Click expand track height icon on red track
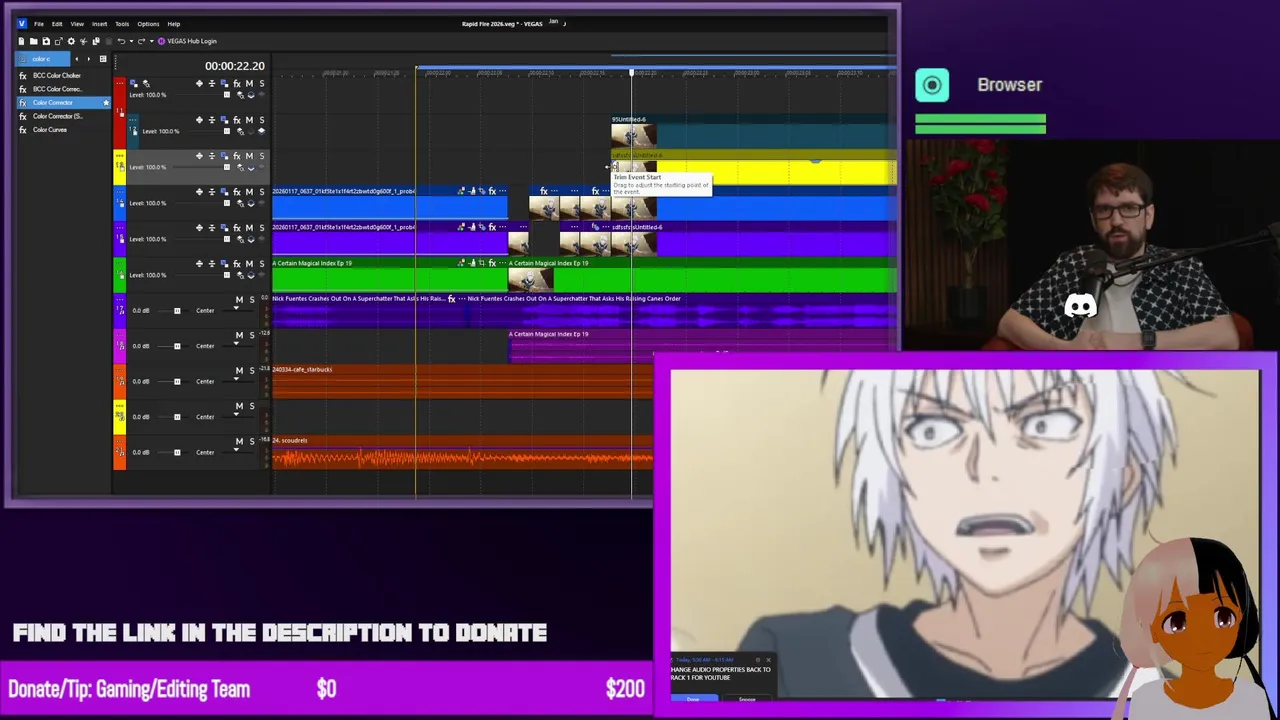The image size is (1280, 720). pos(199,84)
